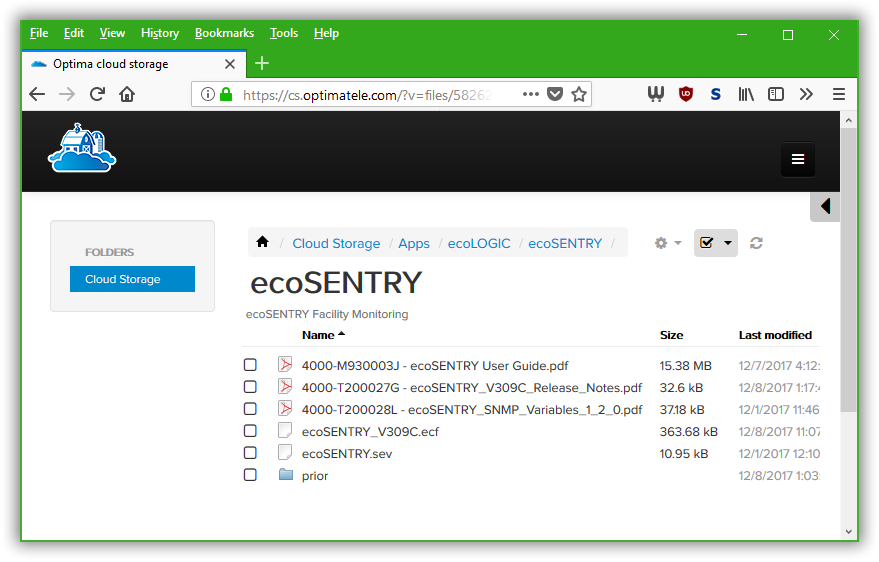This screenshot has height=562, width=879.
Task: Click ecoSENTRY breadcrumb link
Action: click(565, 243)
